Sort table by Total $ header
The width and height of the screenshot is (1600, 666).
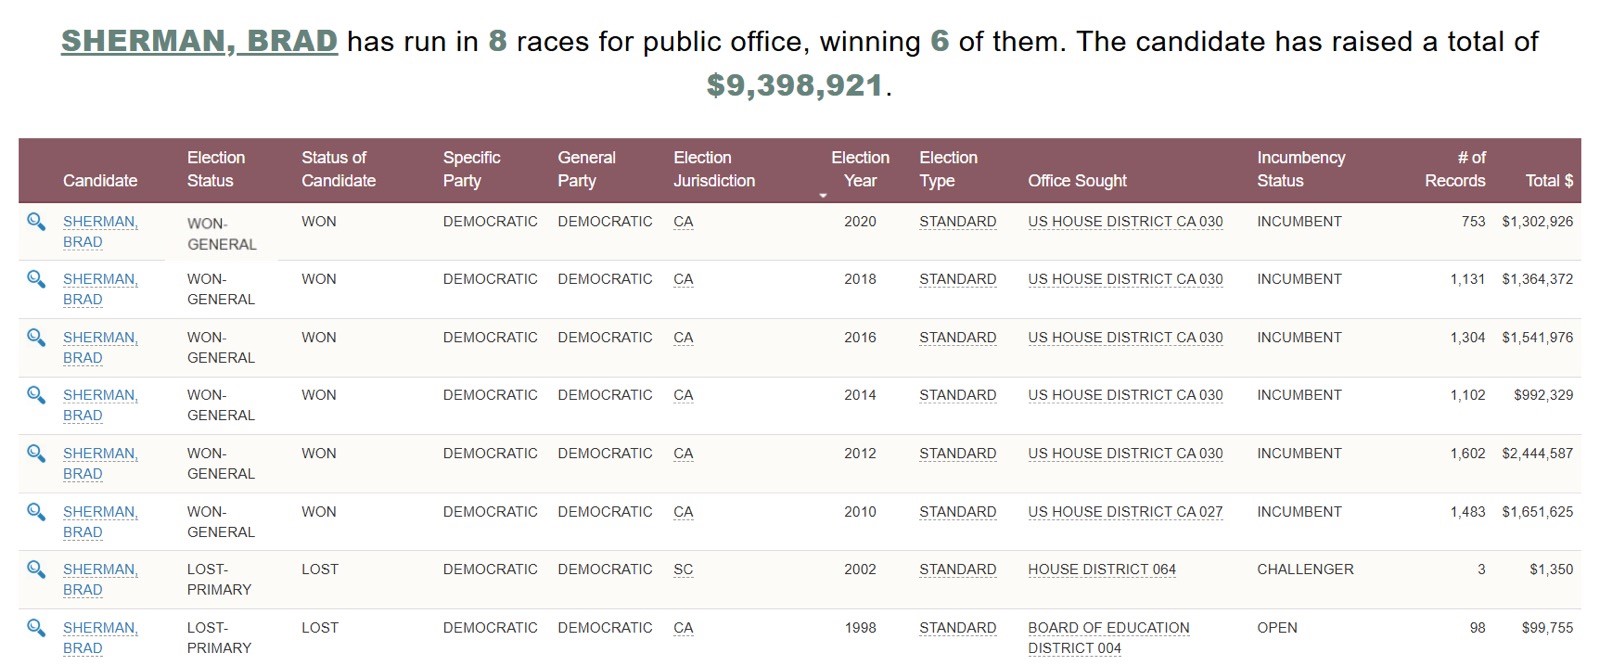click(1549, 181)
